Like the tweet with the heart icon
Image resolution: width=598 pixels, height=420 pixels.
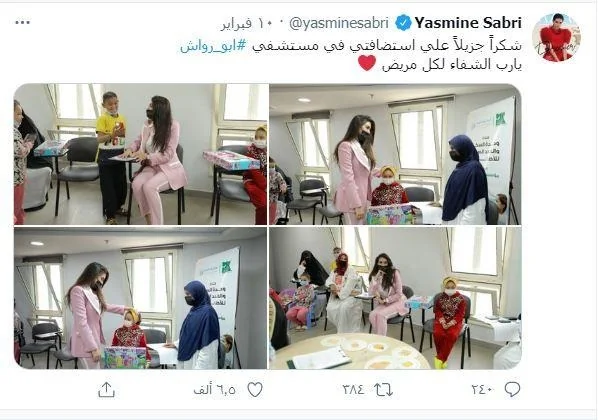pyautogui.click(x=255, y=389)
